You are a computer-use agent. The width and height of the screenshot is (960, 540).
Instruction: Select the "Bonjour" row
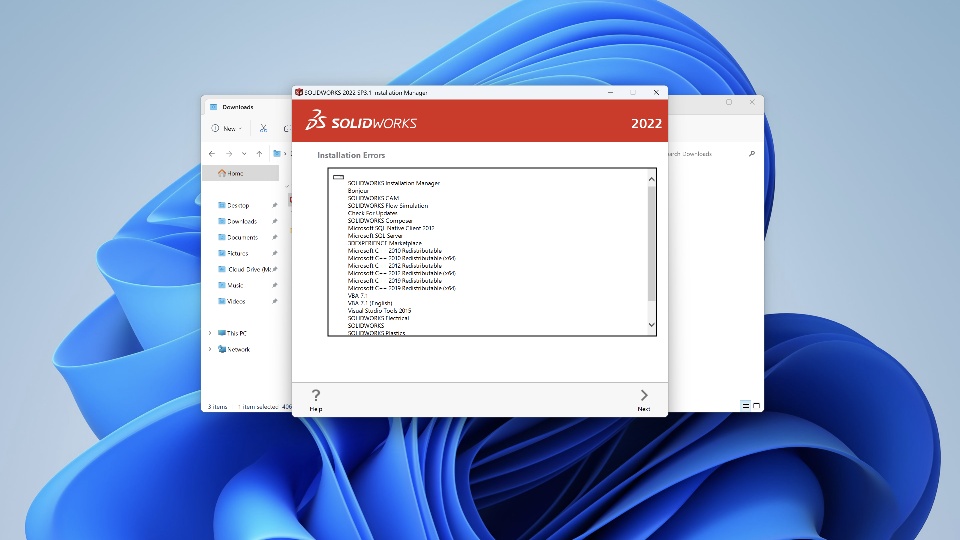pos(358,190)
